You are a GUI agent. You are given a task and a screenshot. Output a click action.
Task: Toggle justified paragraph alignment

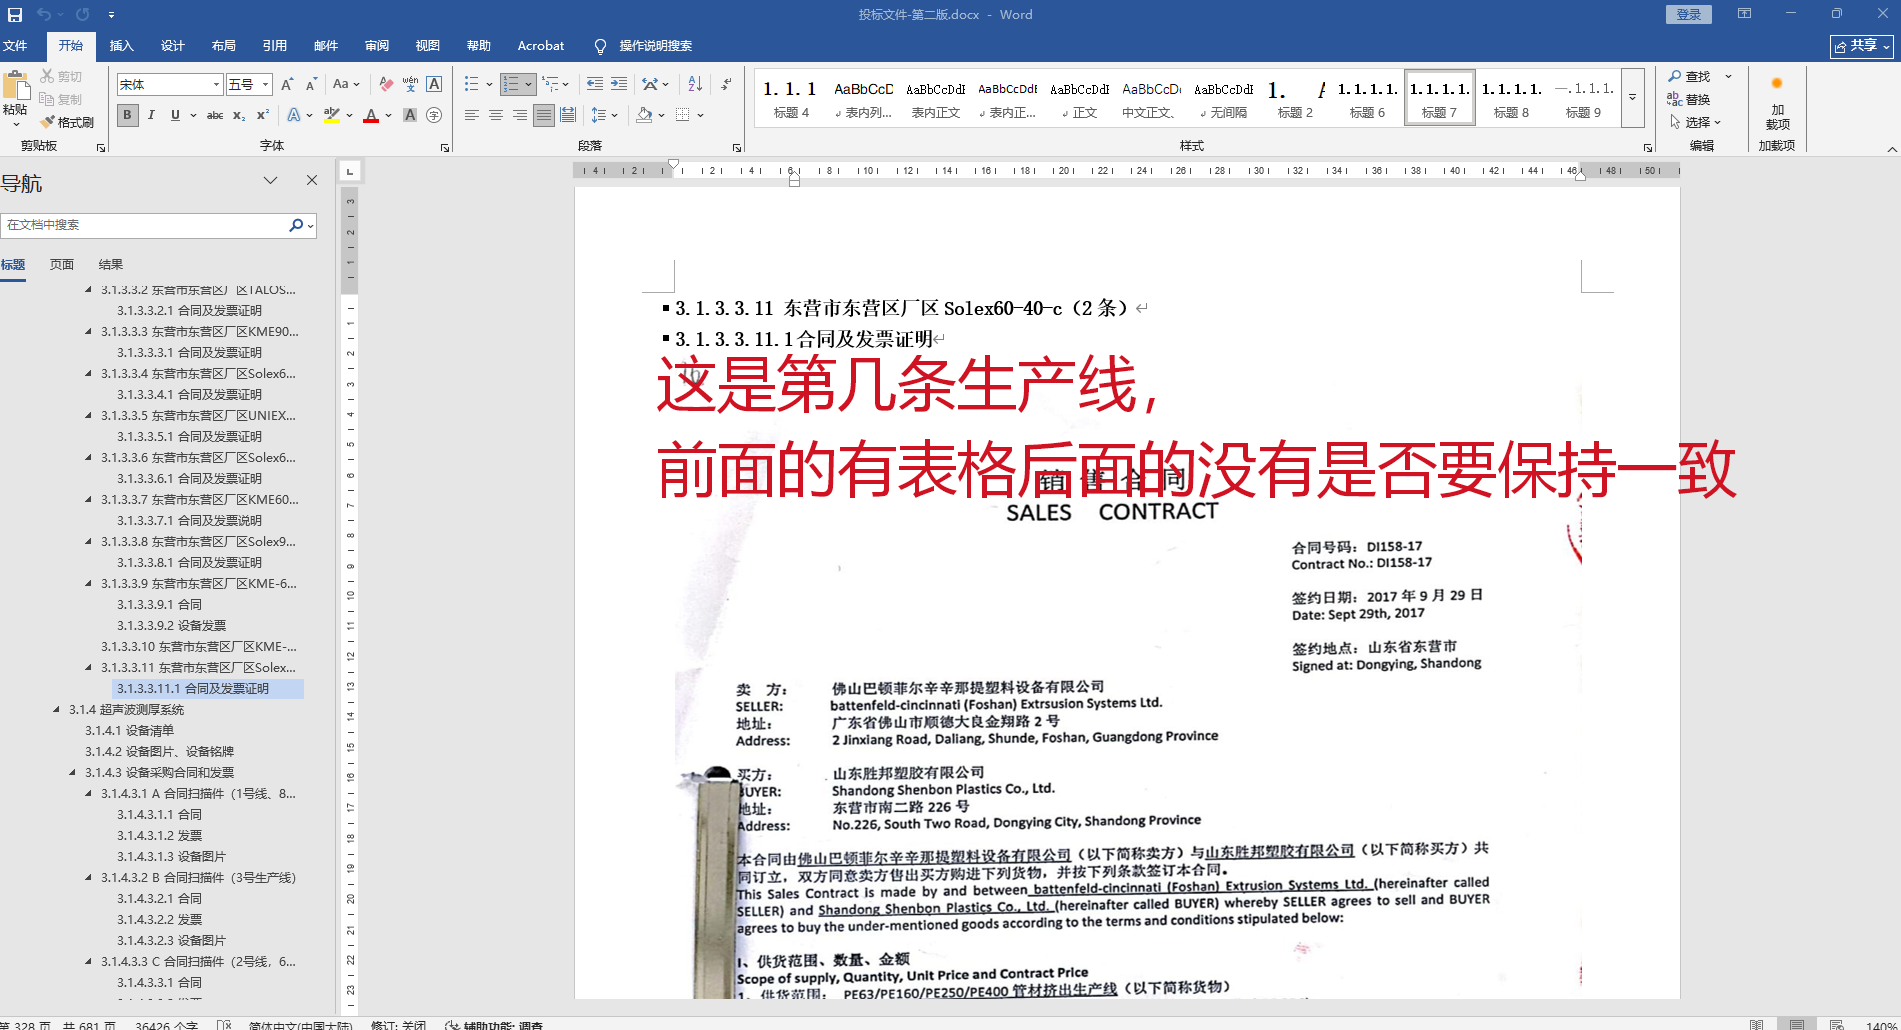pyautogui.click(x=544, y=115)
